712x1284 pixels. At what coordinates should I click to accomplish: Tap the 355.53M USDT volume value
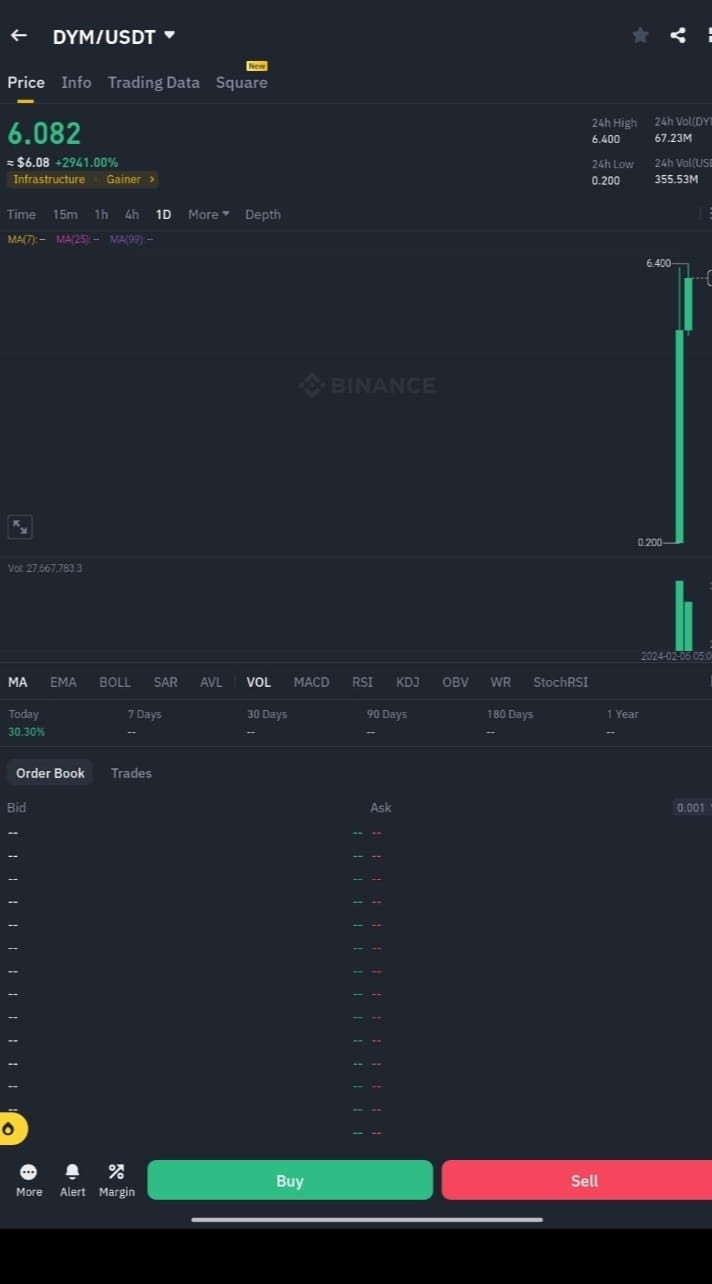[x=676, y=180]
